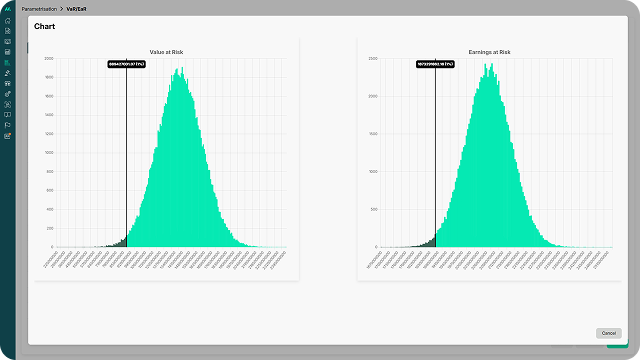640x360 pixels.
Task: Select the highlighted bar-chart icon in the sidebar
Action: (x=7, y=62)
